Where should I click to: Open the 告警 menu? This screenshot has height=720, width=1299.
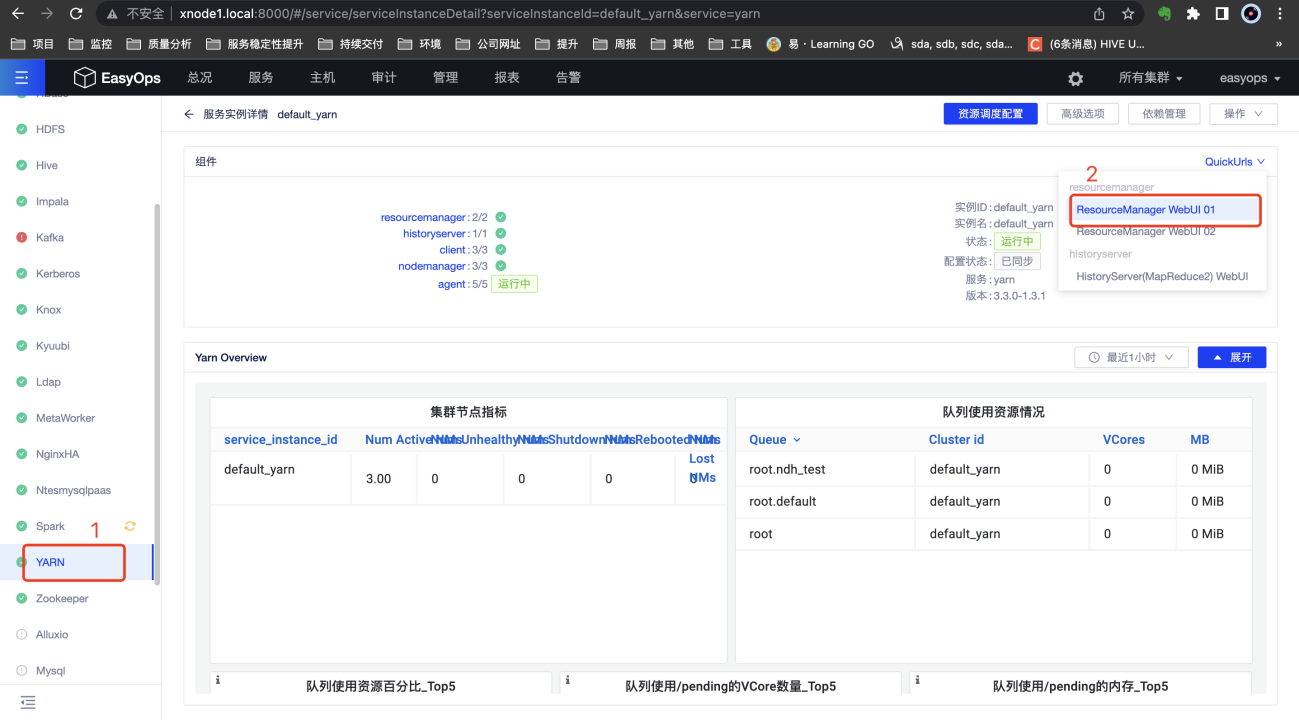tap(569, 78)
